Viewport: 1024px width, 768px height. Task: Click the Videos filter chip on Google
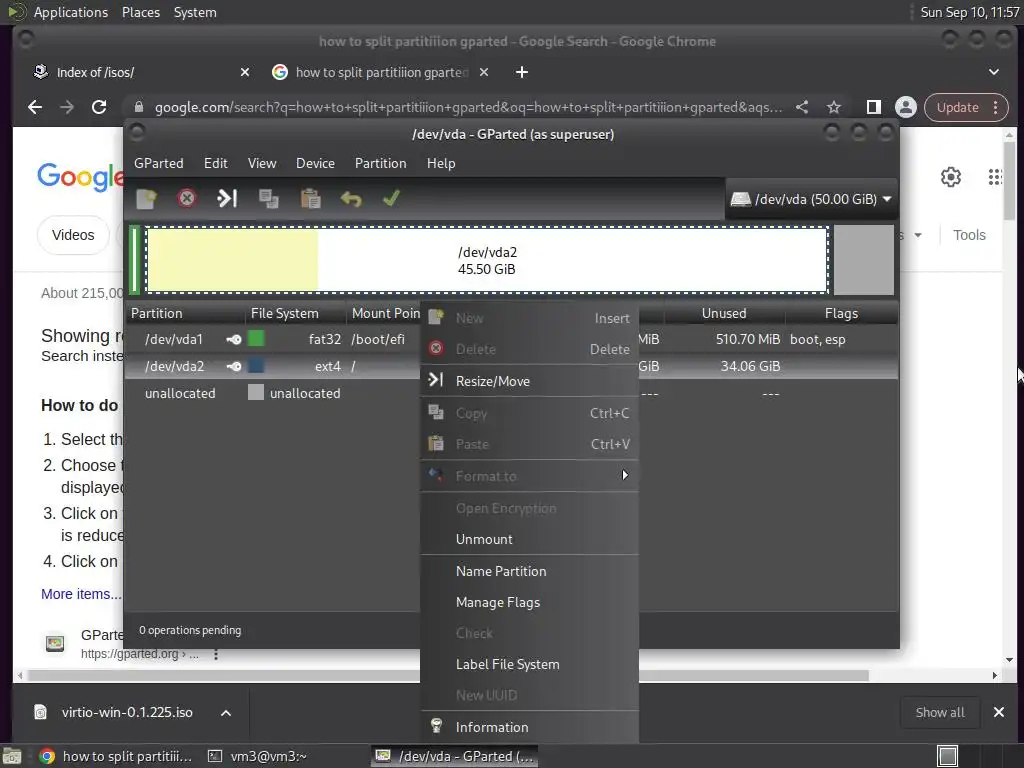tap(73, 235)
